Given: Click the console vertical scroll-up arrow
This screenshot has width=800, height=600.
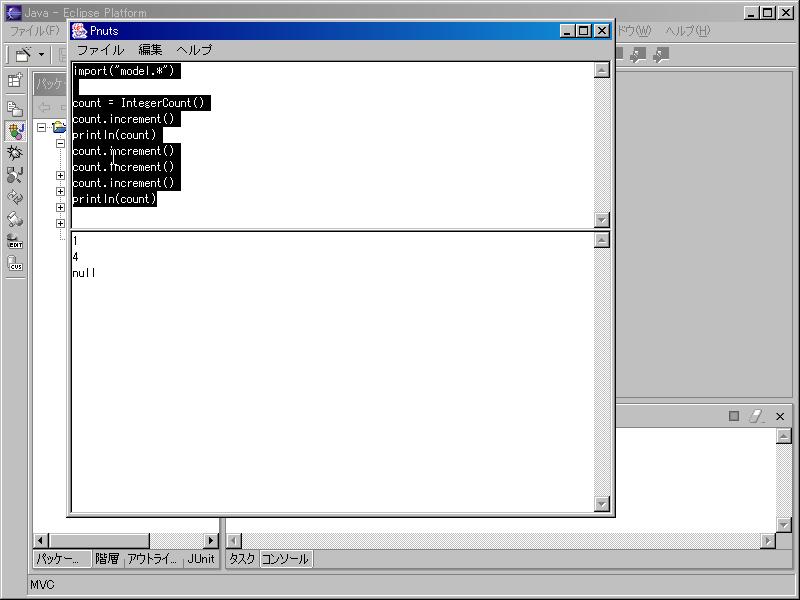Looking at the screenshot, I should tap(784, 436).
